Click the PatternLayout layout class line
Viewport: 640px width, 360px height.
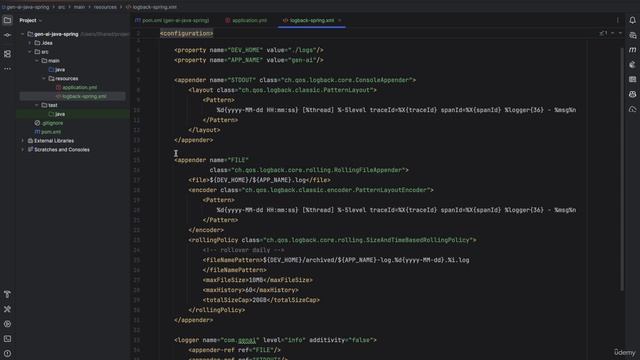point(282,90)
